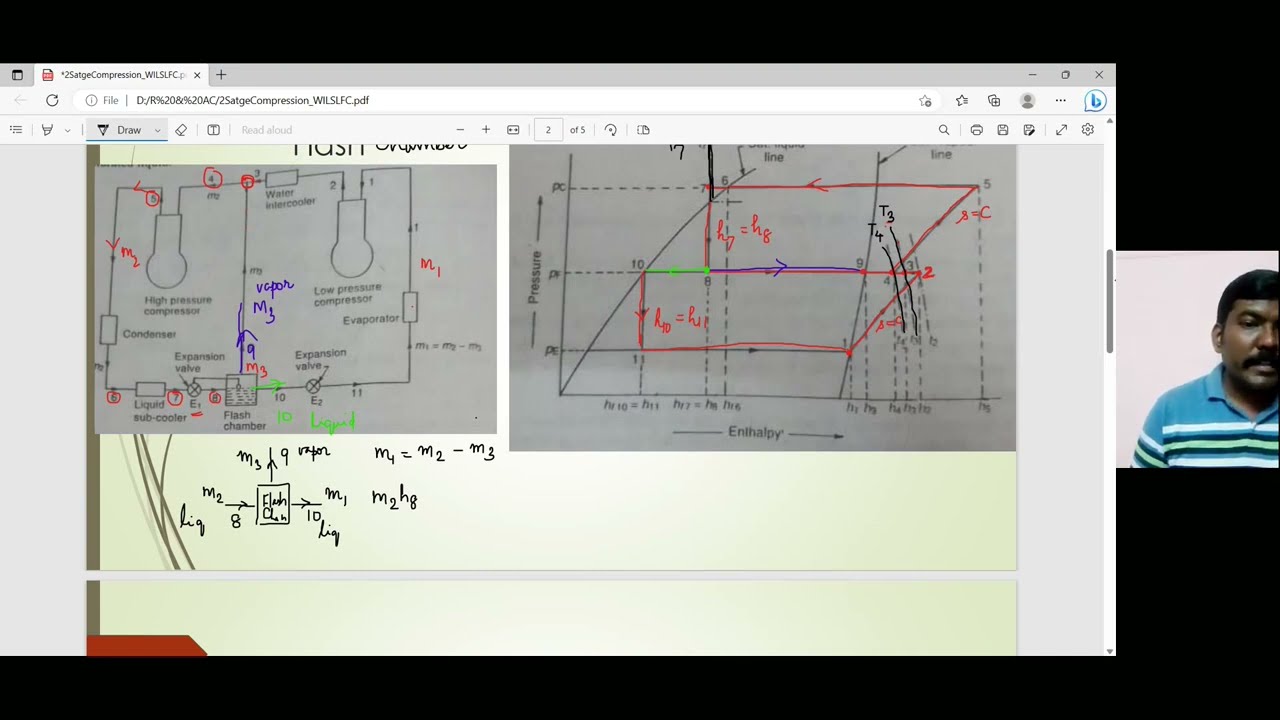Open the table of contents panel
The image size is (1280, 720).
pyautogui.click(x=16, y=130)
